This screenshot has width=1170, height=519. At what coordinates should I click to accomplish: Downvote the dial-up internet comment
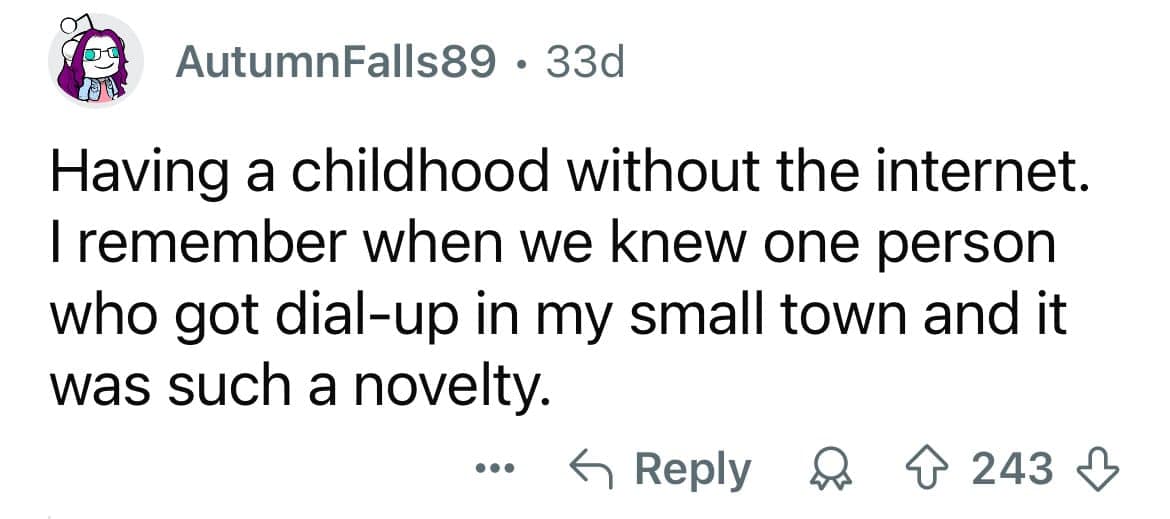point(1101,469)
